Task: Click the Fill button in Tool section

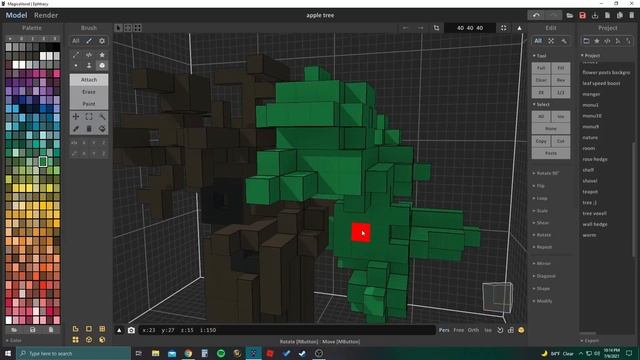Action: tap(561, 68)
